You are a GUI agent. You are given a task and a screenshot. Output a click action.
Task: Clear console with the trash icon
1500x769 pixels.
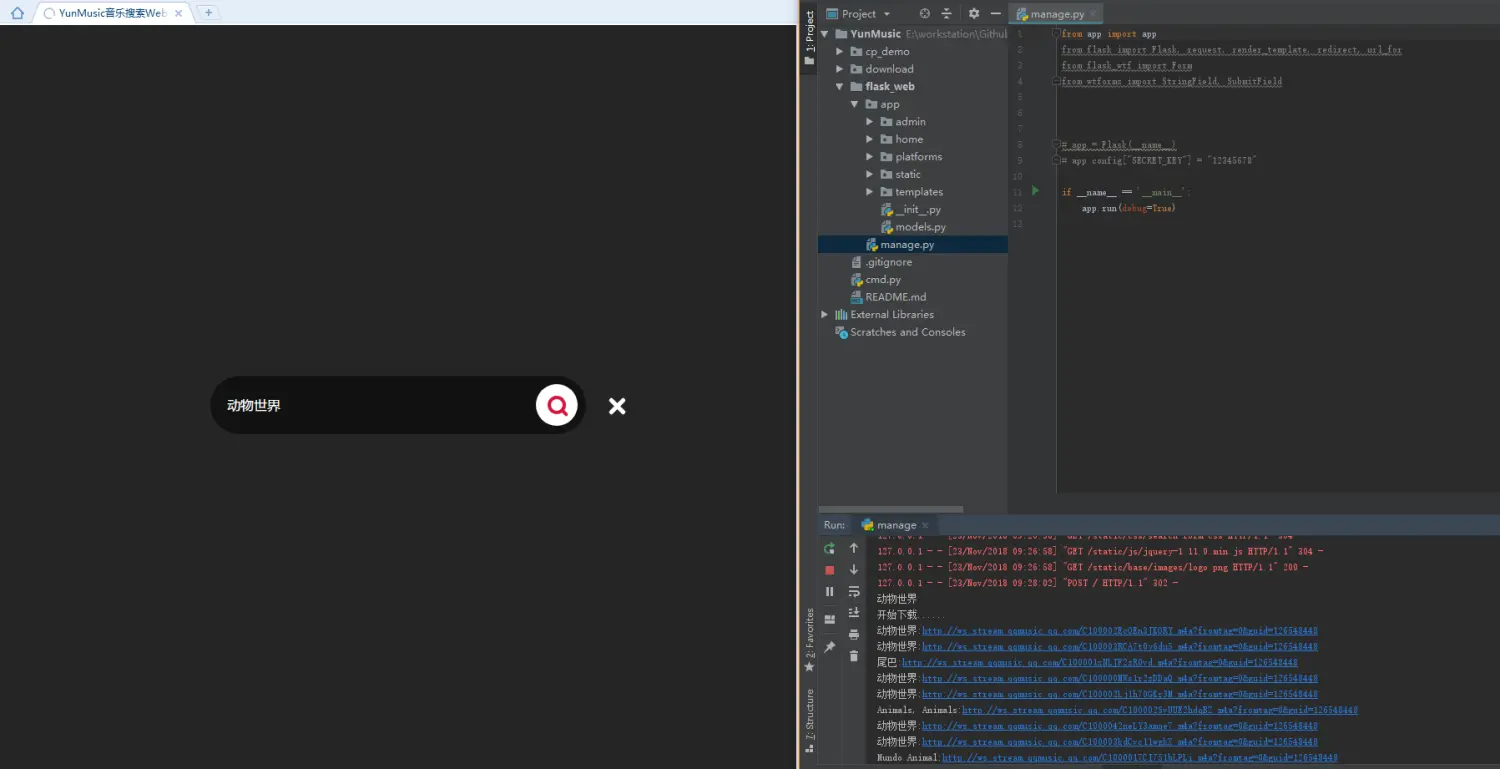coord(854,656)
